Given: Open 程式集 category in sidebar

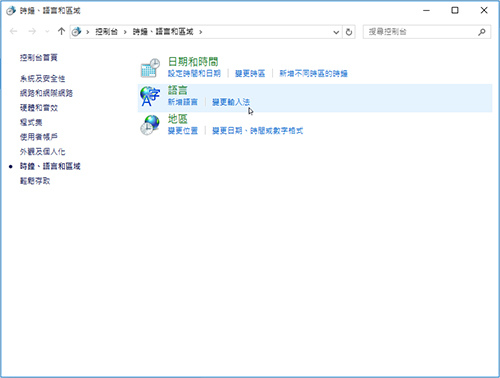Looking at the screenshot, I should click(x=31, y=122).
